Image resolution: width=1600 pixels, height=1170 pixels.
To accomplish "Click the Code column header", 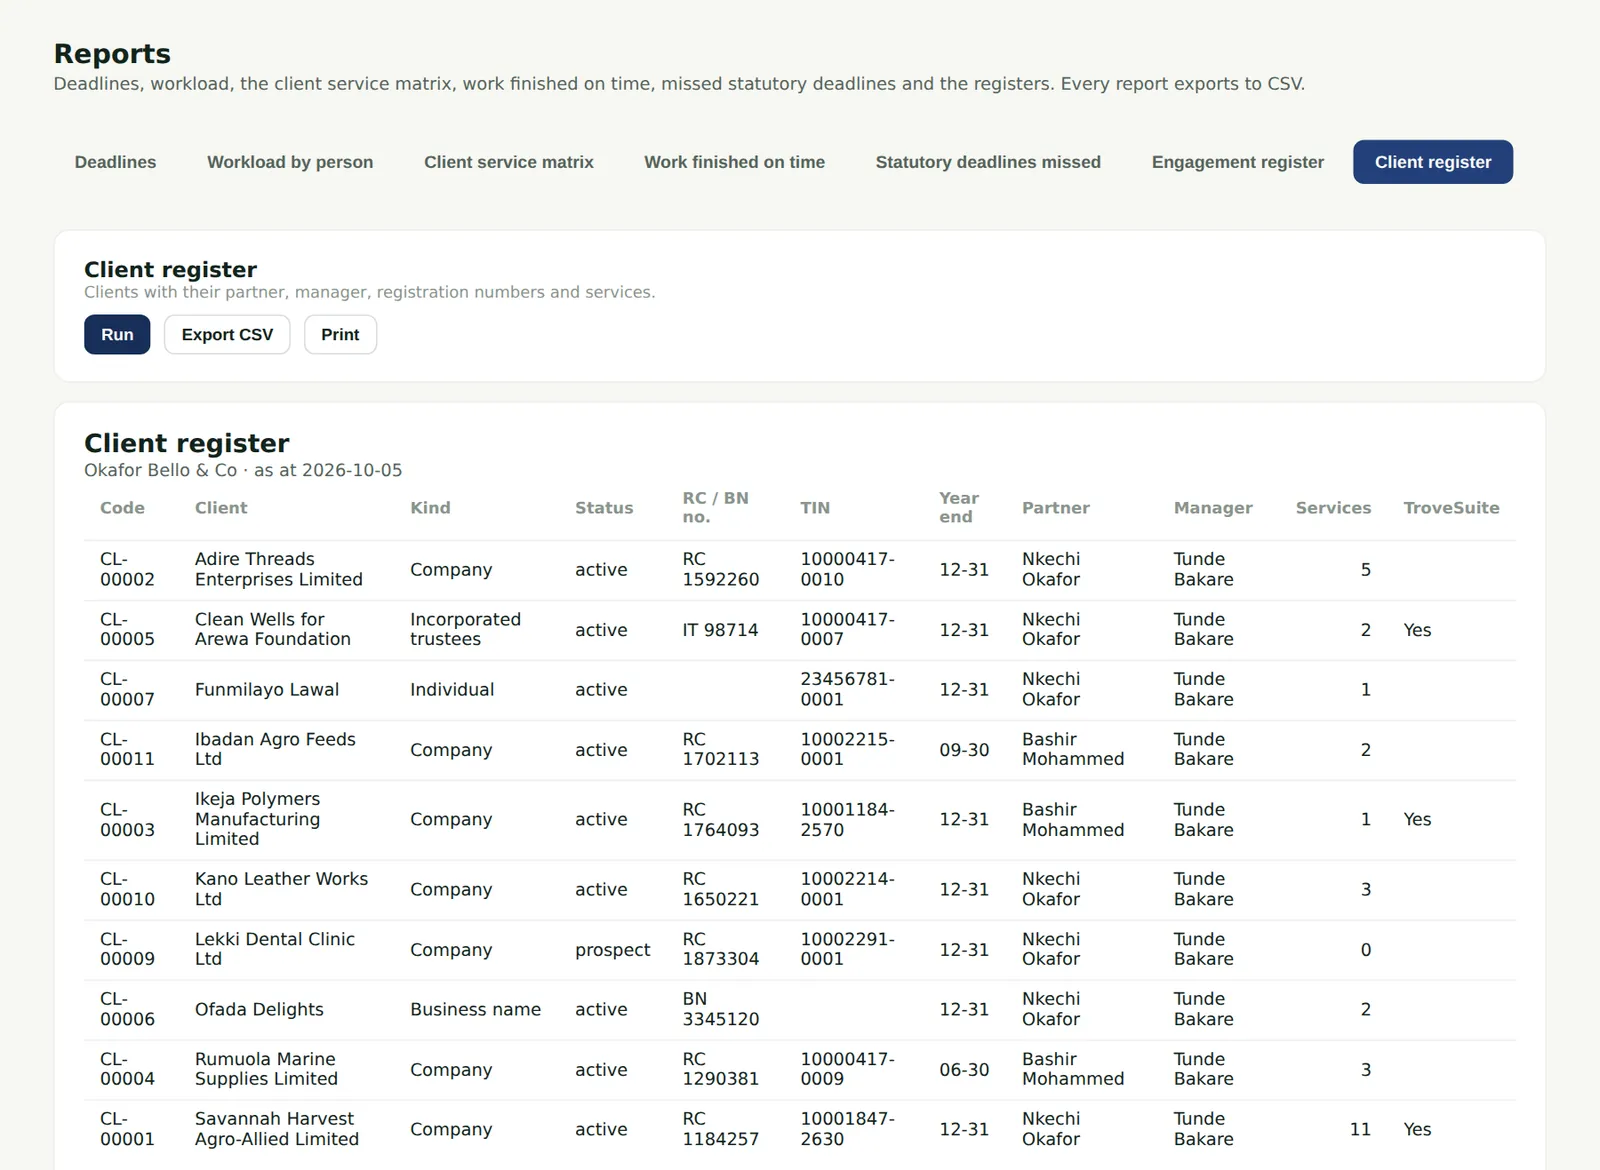I will [122, 508].
